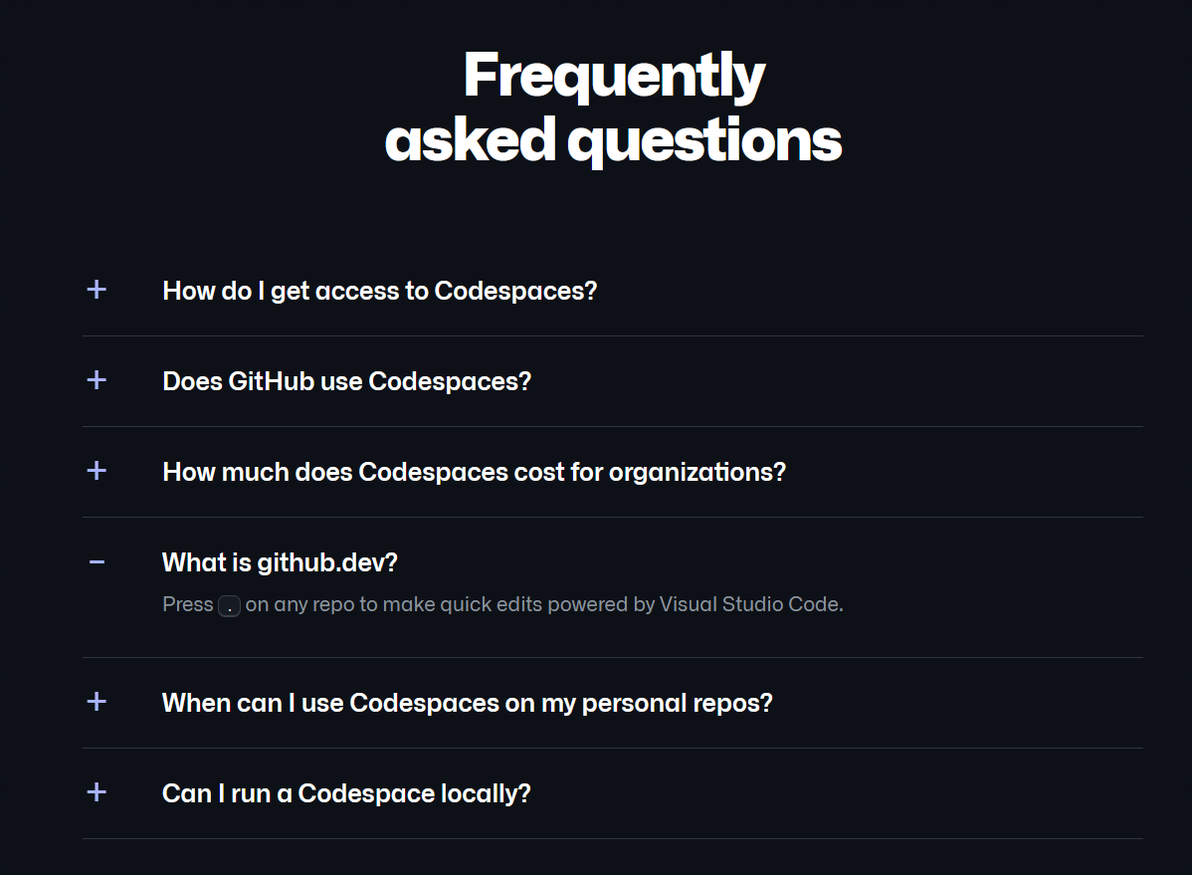The height and width of the screenshot is (875, 1192).
Task: Click the plus icon beside "How do I get access to Codespaces?"
Action: [x=97, y=290]
